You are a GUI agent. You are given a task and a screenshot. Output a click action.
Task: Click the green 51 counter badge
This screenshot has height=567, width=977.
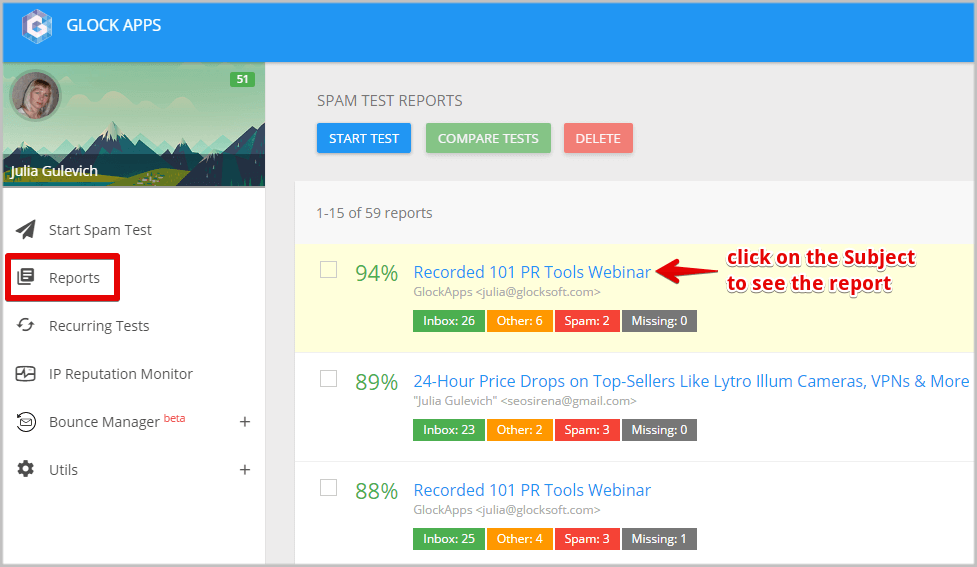coord(242,79)
